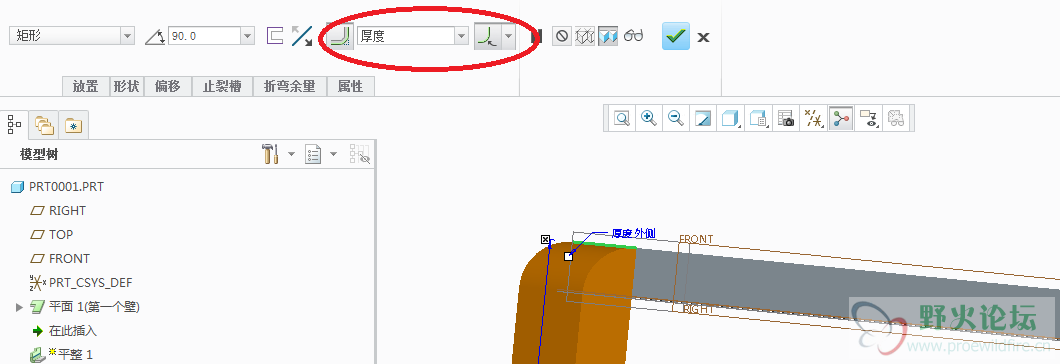Open the saved orientations icon
Viewport: 1060px width, 364px height.
click(758, 119)
